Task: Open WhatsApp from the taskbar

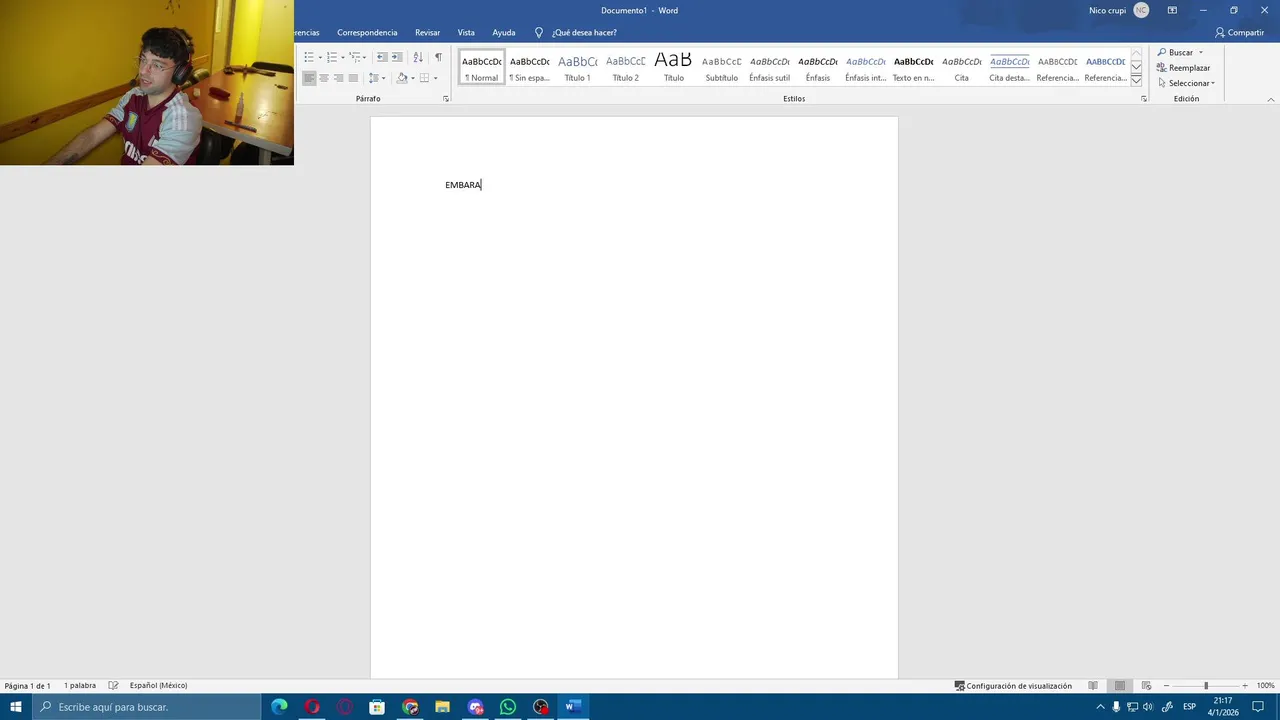Action: tap(508, 707)
